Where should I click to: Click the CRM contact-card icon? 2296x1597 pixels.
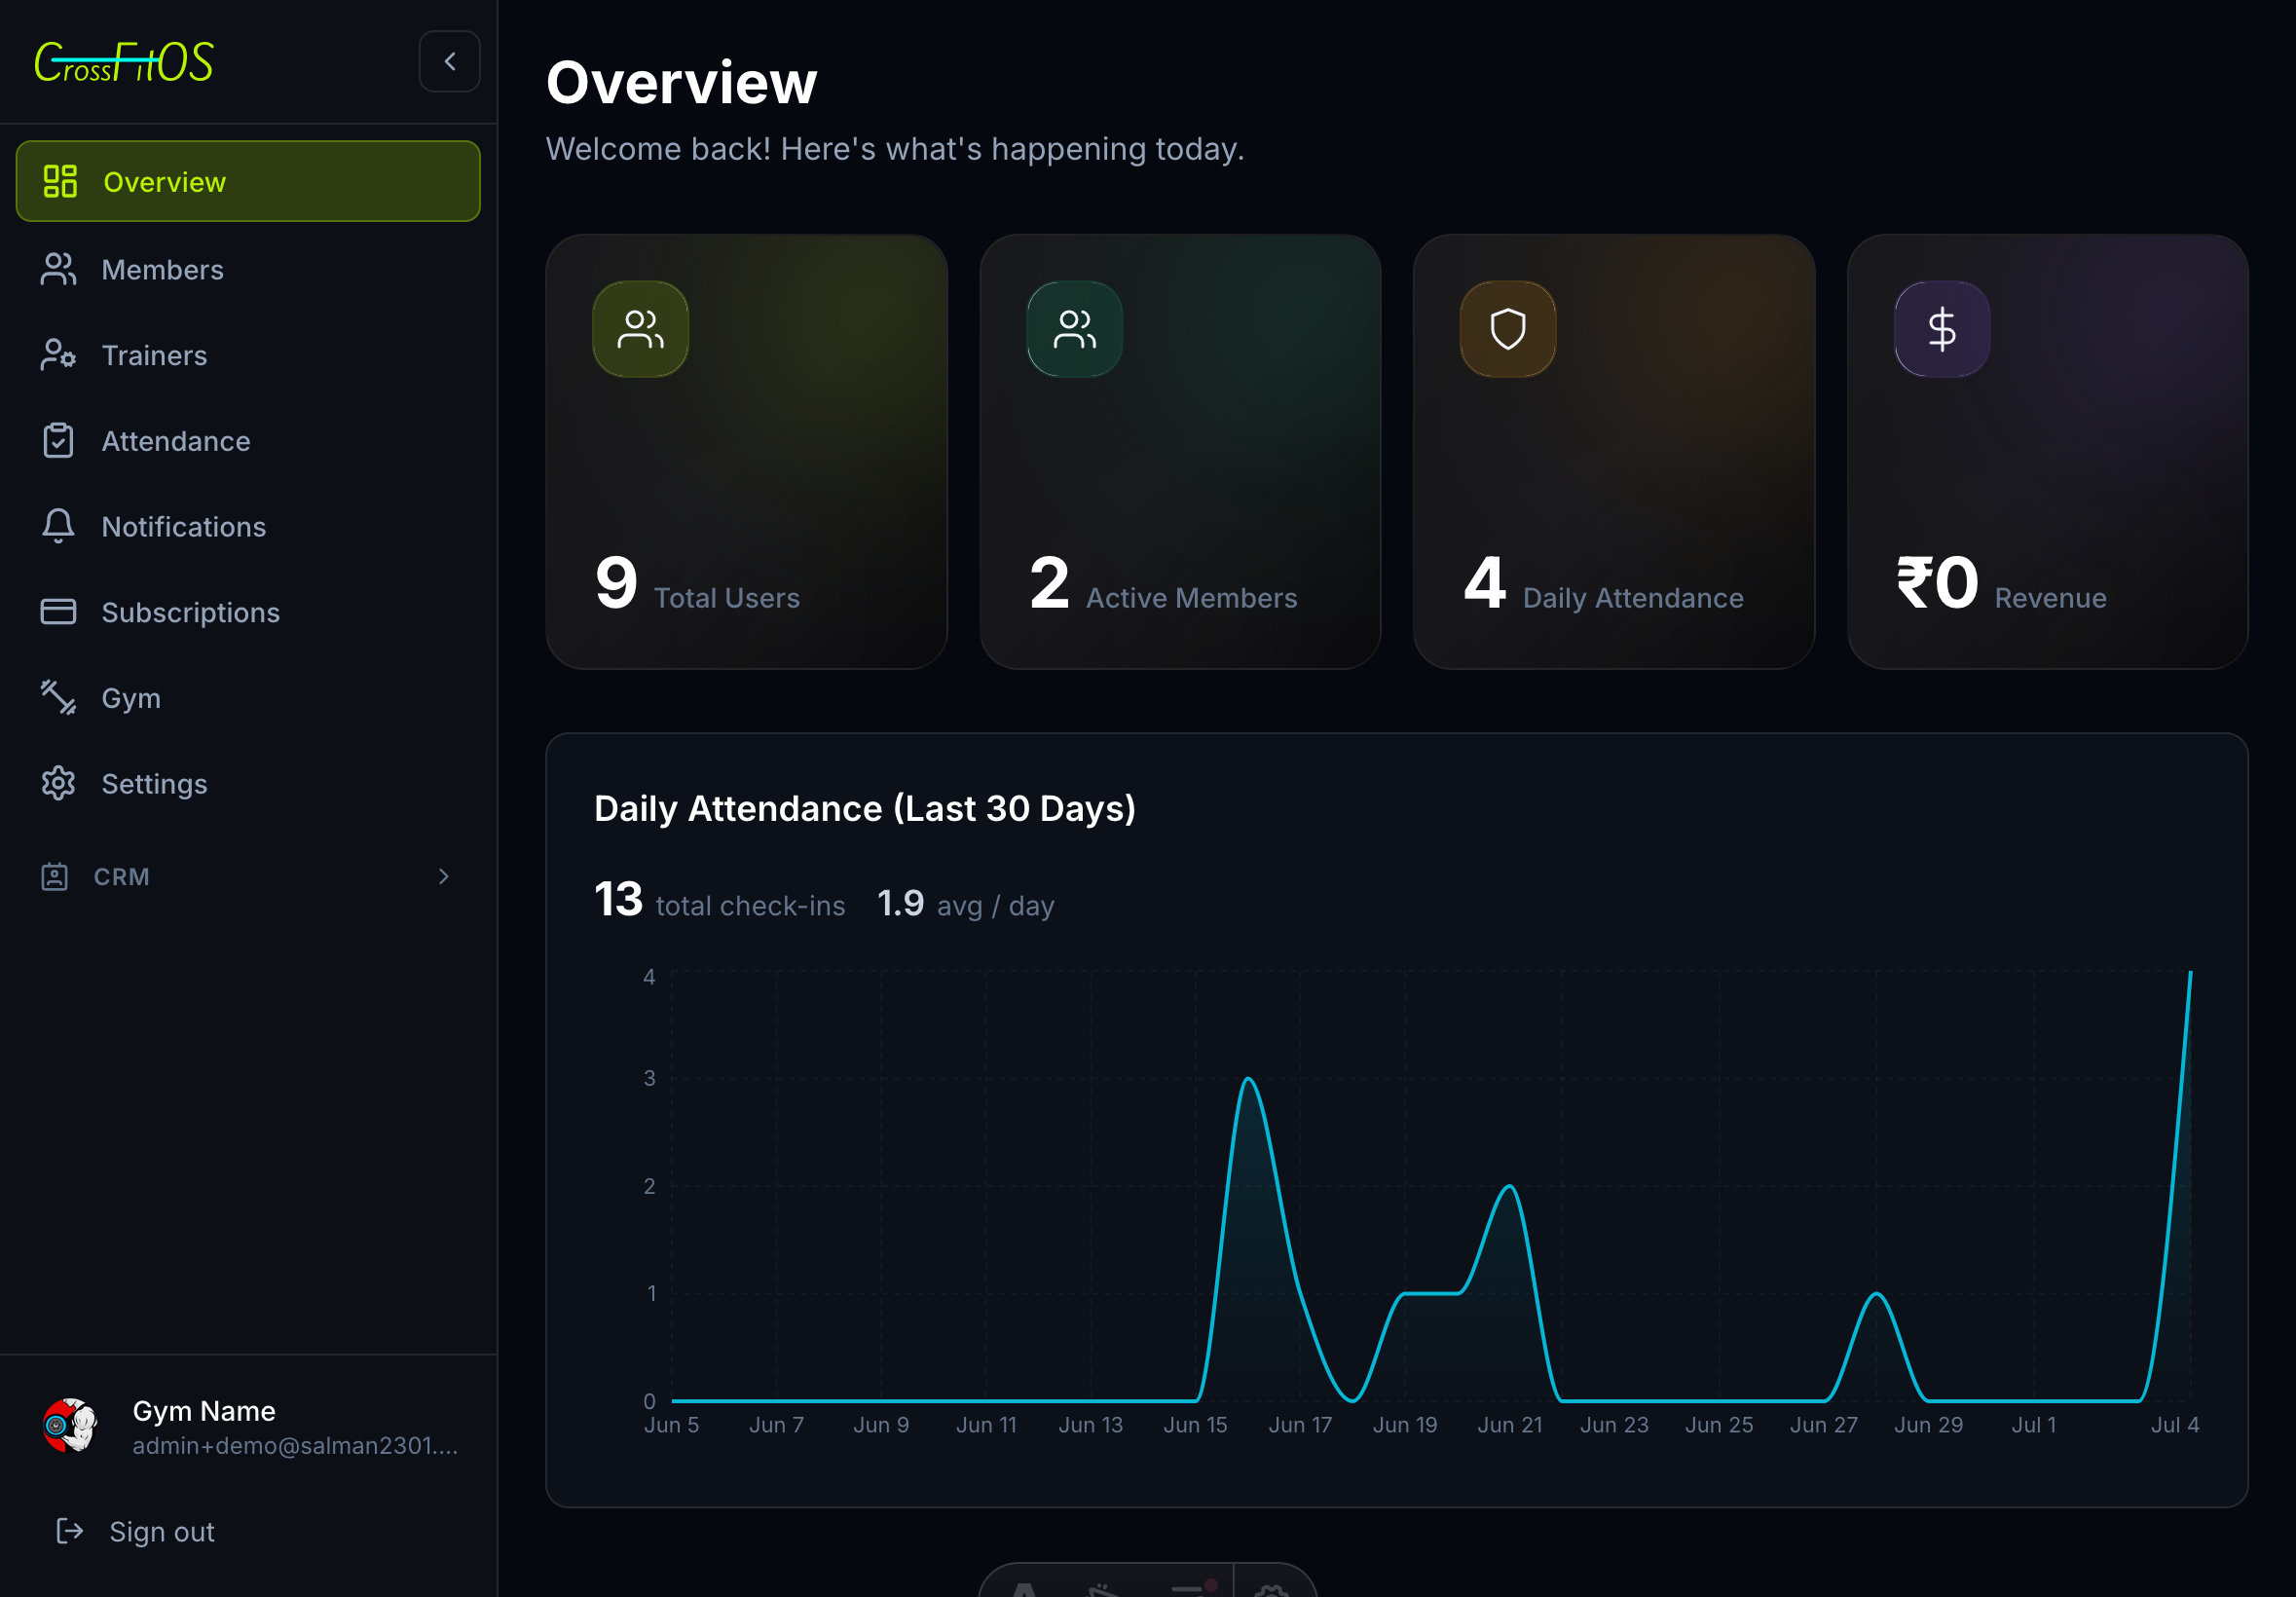coord(54,877)
